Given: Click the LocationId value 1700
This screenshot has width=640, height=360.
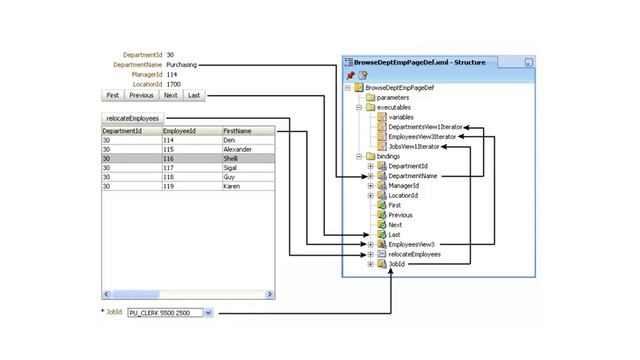Looking at the screenshot, I should pyautogui.click(x=173, y=84).
